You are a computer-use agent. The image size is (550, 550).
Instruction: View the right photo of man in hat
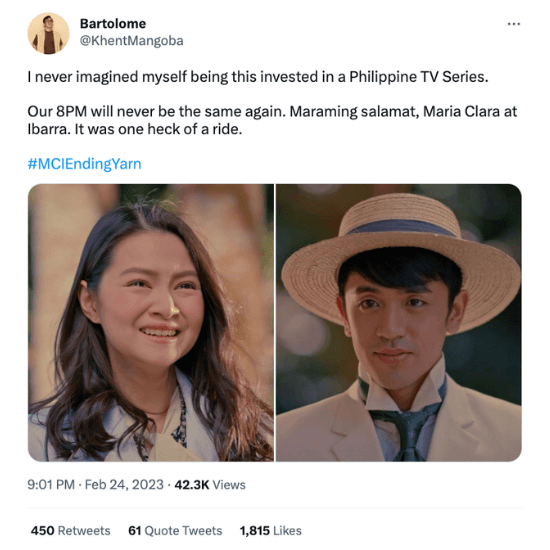click(x=399, y=322)
